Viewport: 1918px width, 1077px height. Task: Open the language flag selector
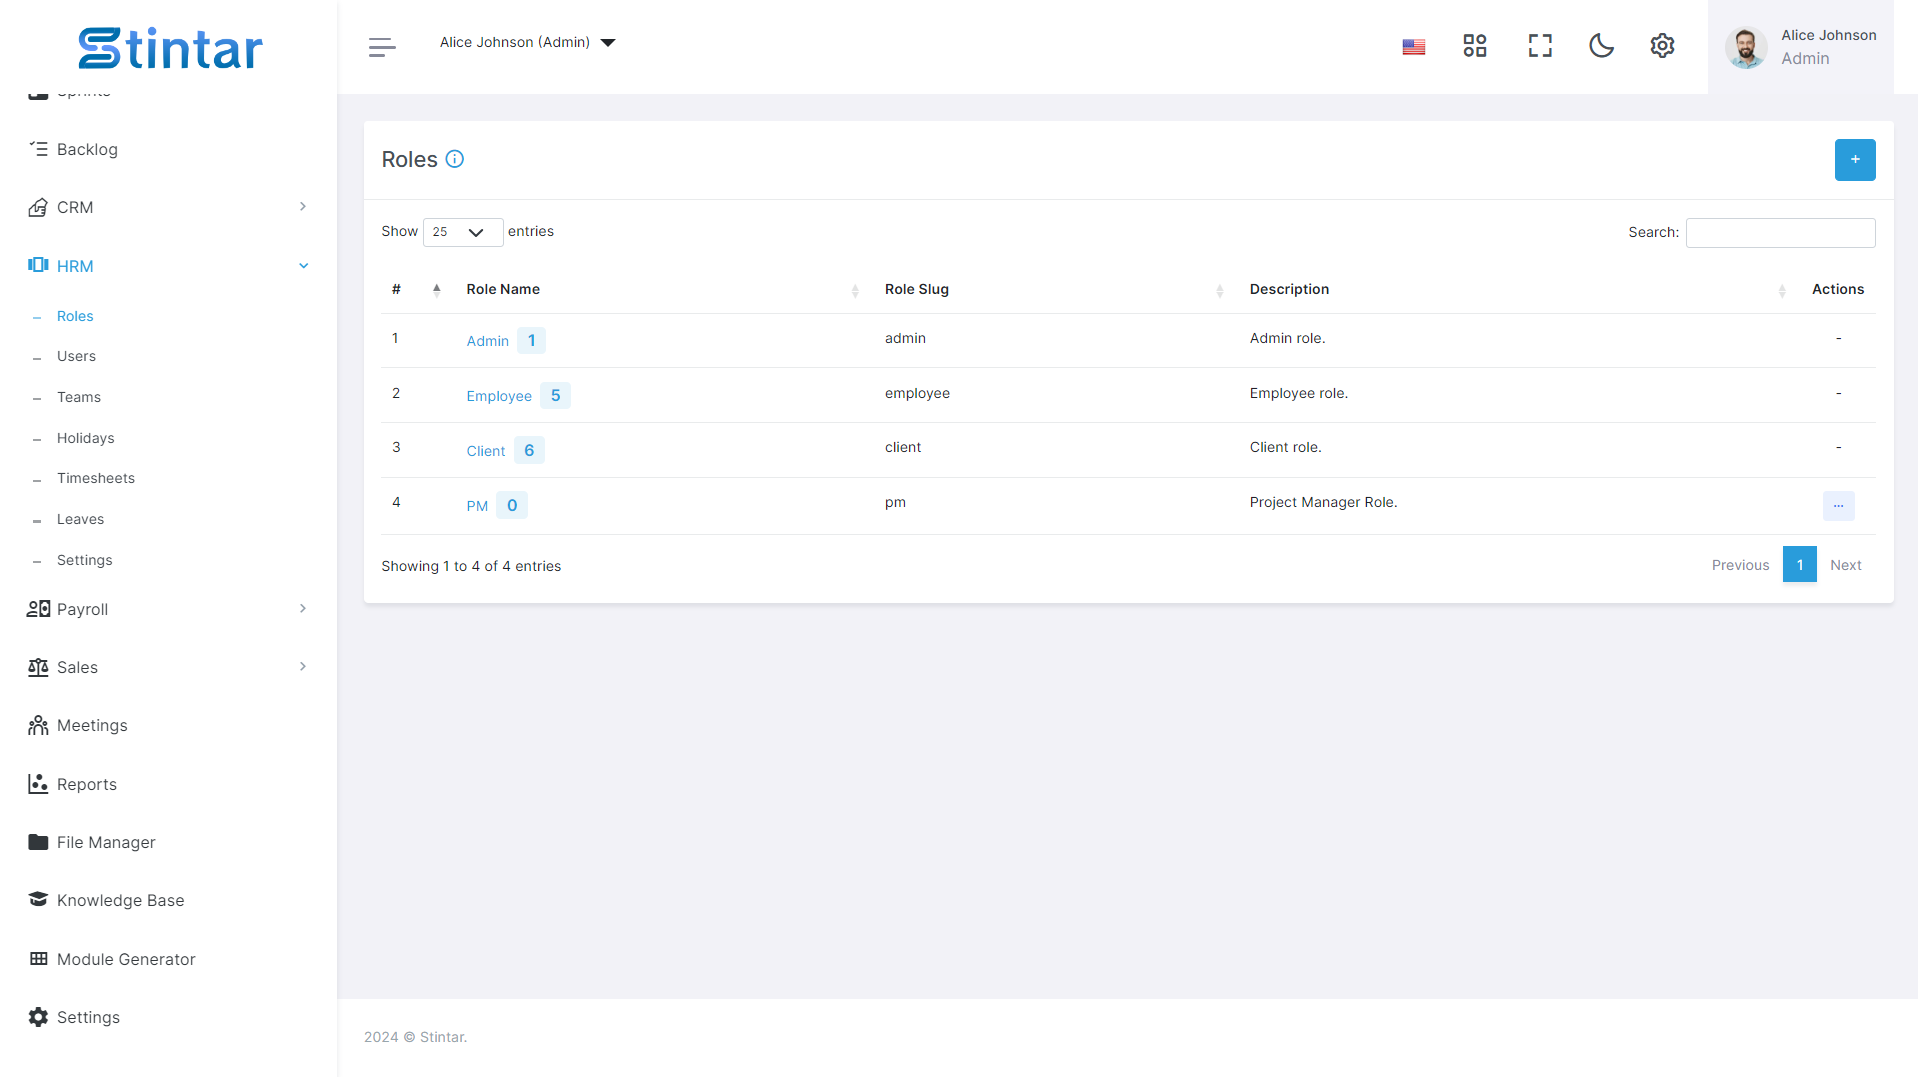point(1413,47)
